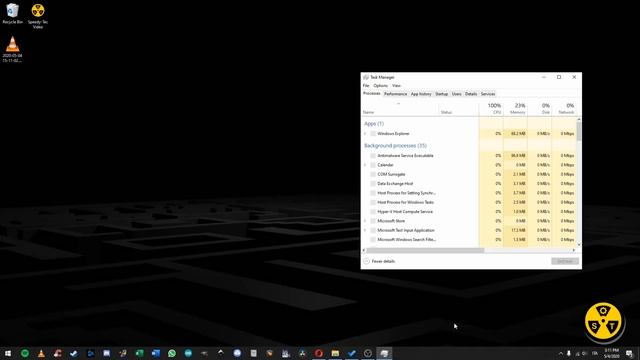Collapse Task Manager with Fewer details
This screenshot has height=360, width=640.
click(379, 261)
